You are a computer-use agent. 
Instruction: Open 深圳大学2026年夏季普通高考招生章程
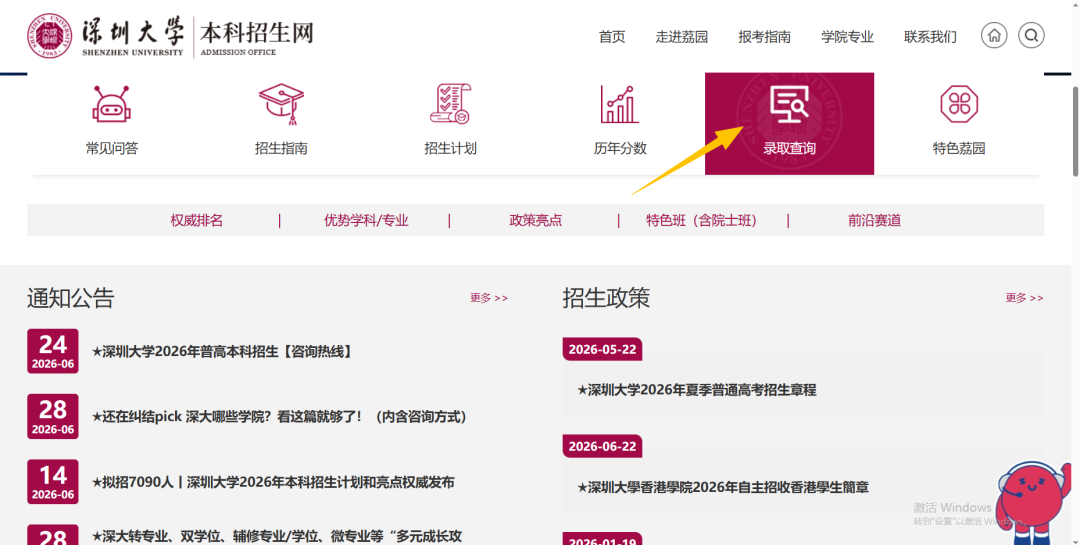coord(697,390)
